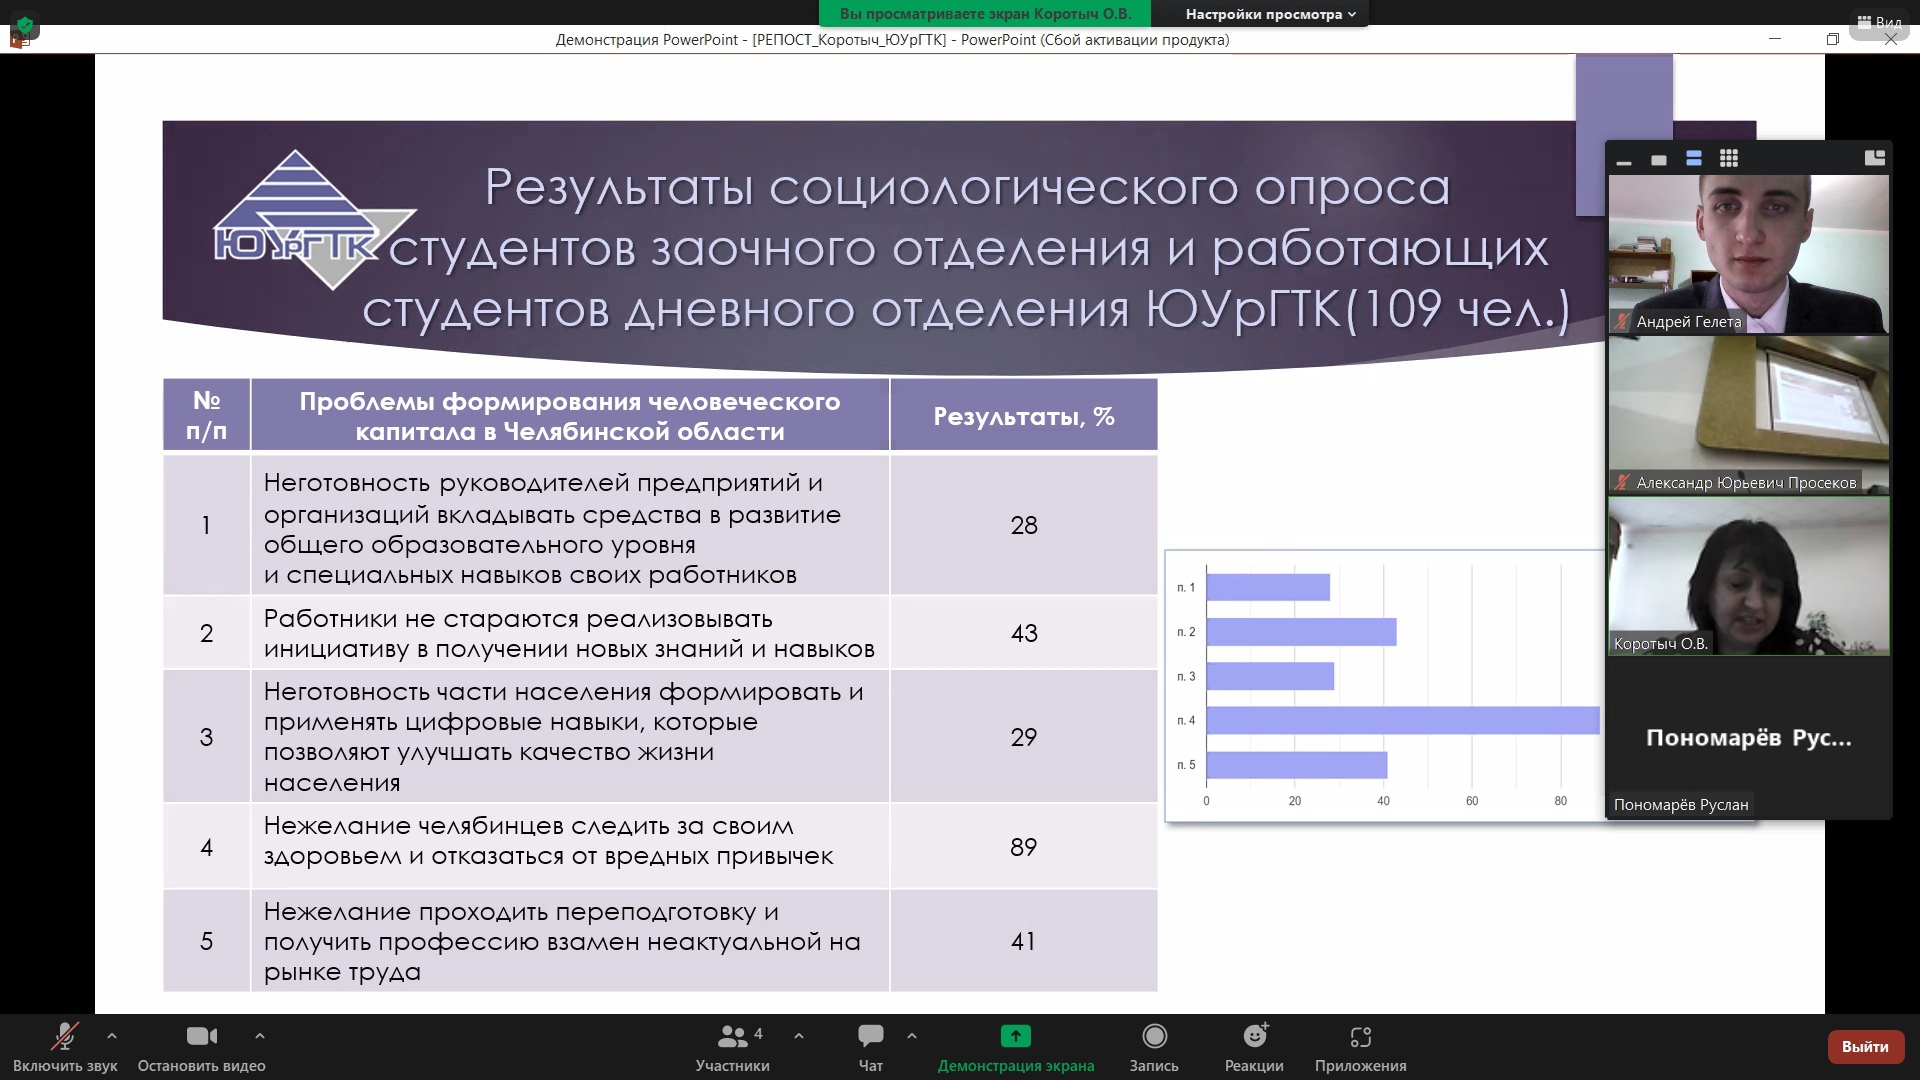Viewport: 1920px width, 1080px height.
Task: Click result value 89 in row 4
Action: click(x=1024, y=847)
